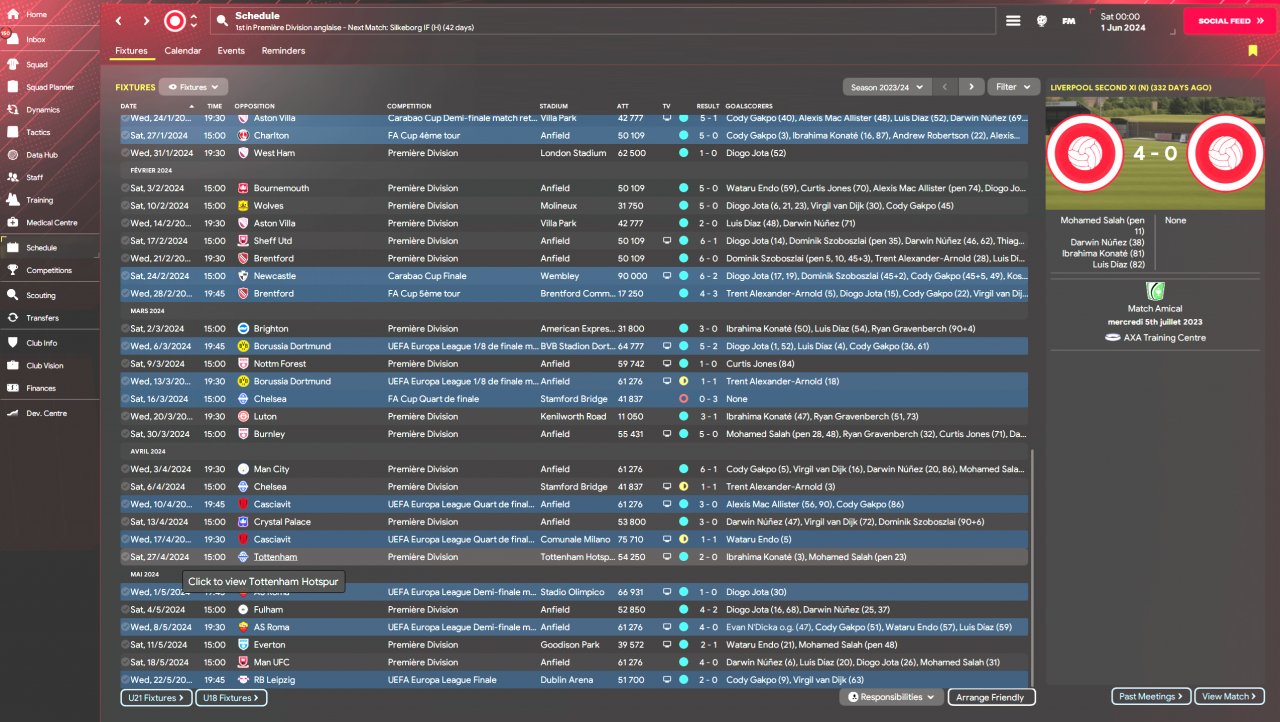Switch to the Fixtures tab

131,51
